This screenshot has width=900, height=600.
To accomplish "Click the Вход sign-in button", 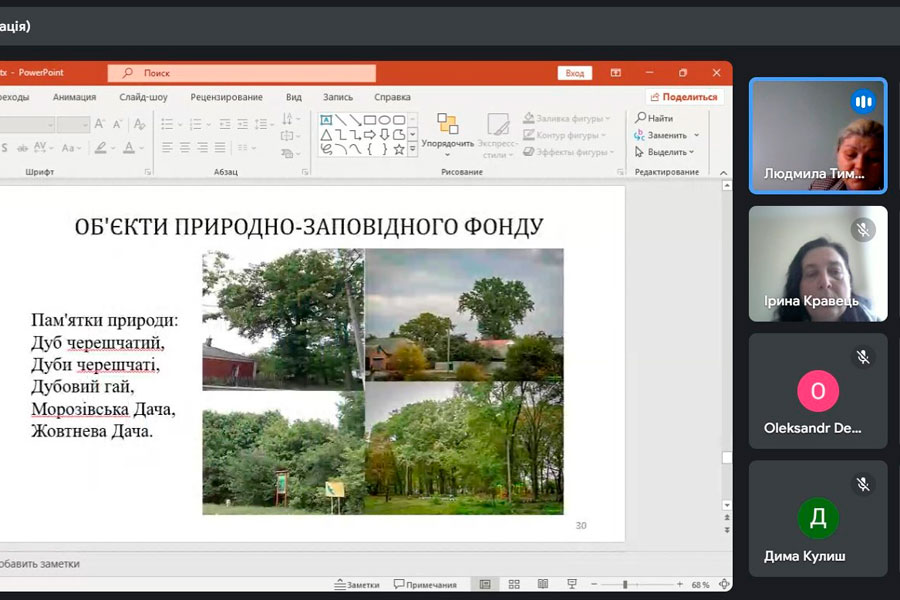I will (575, 73).
